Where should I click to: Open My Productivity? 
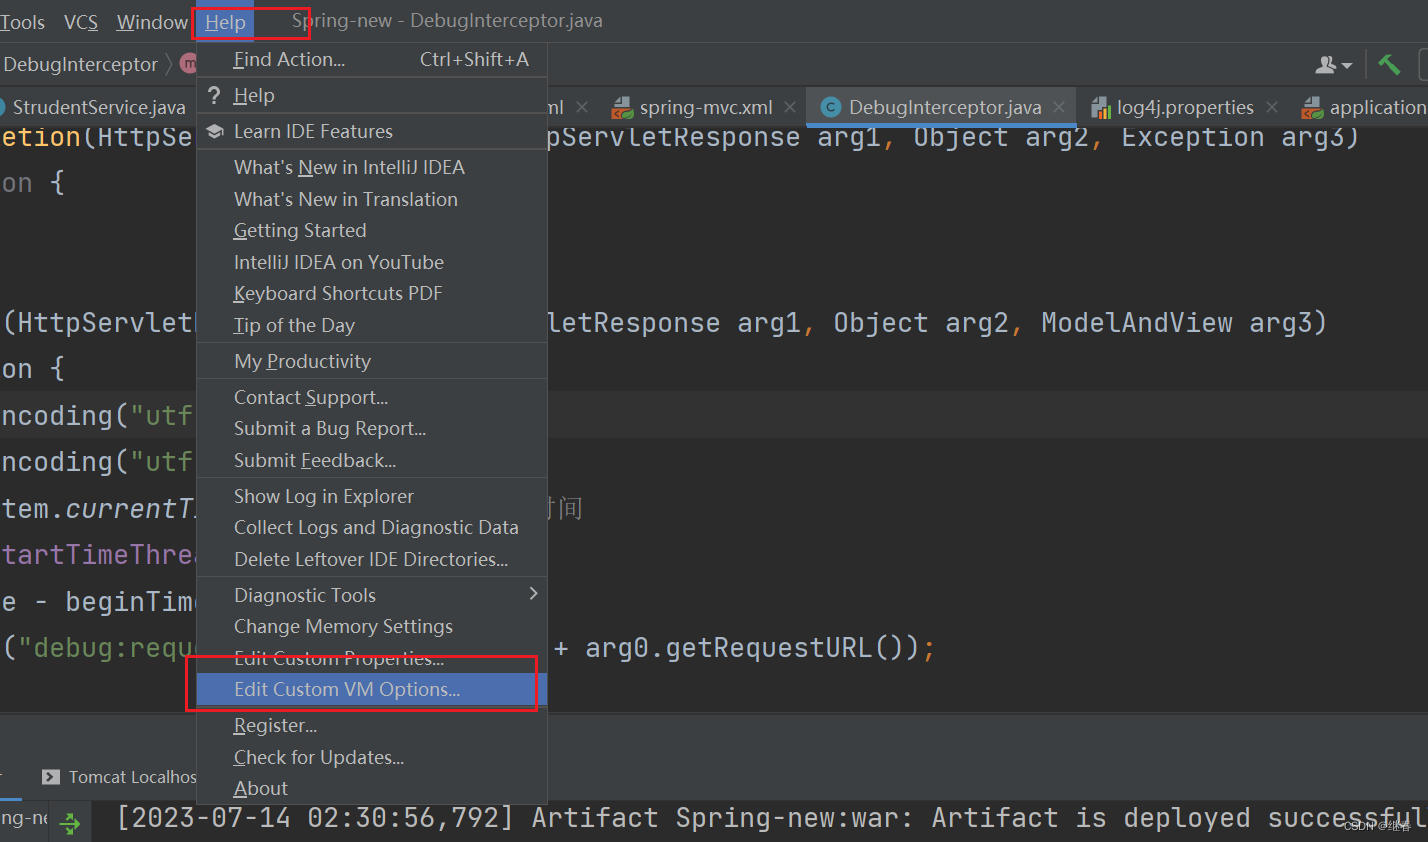click(372, 362)
